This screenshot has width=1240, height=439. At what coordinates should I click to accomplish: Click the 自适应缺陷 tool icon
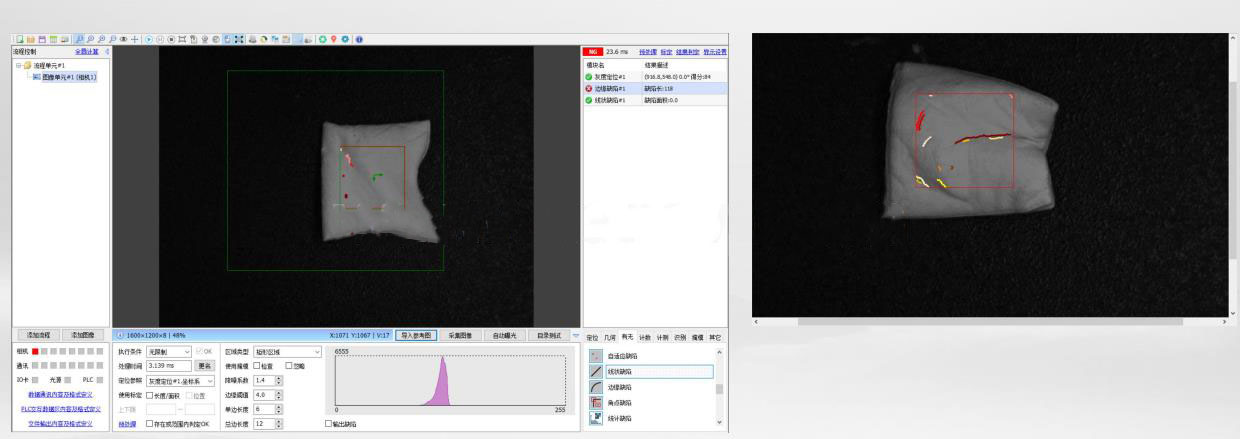596,356
